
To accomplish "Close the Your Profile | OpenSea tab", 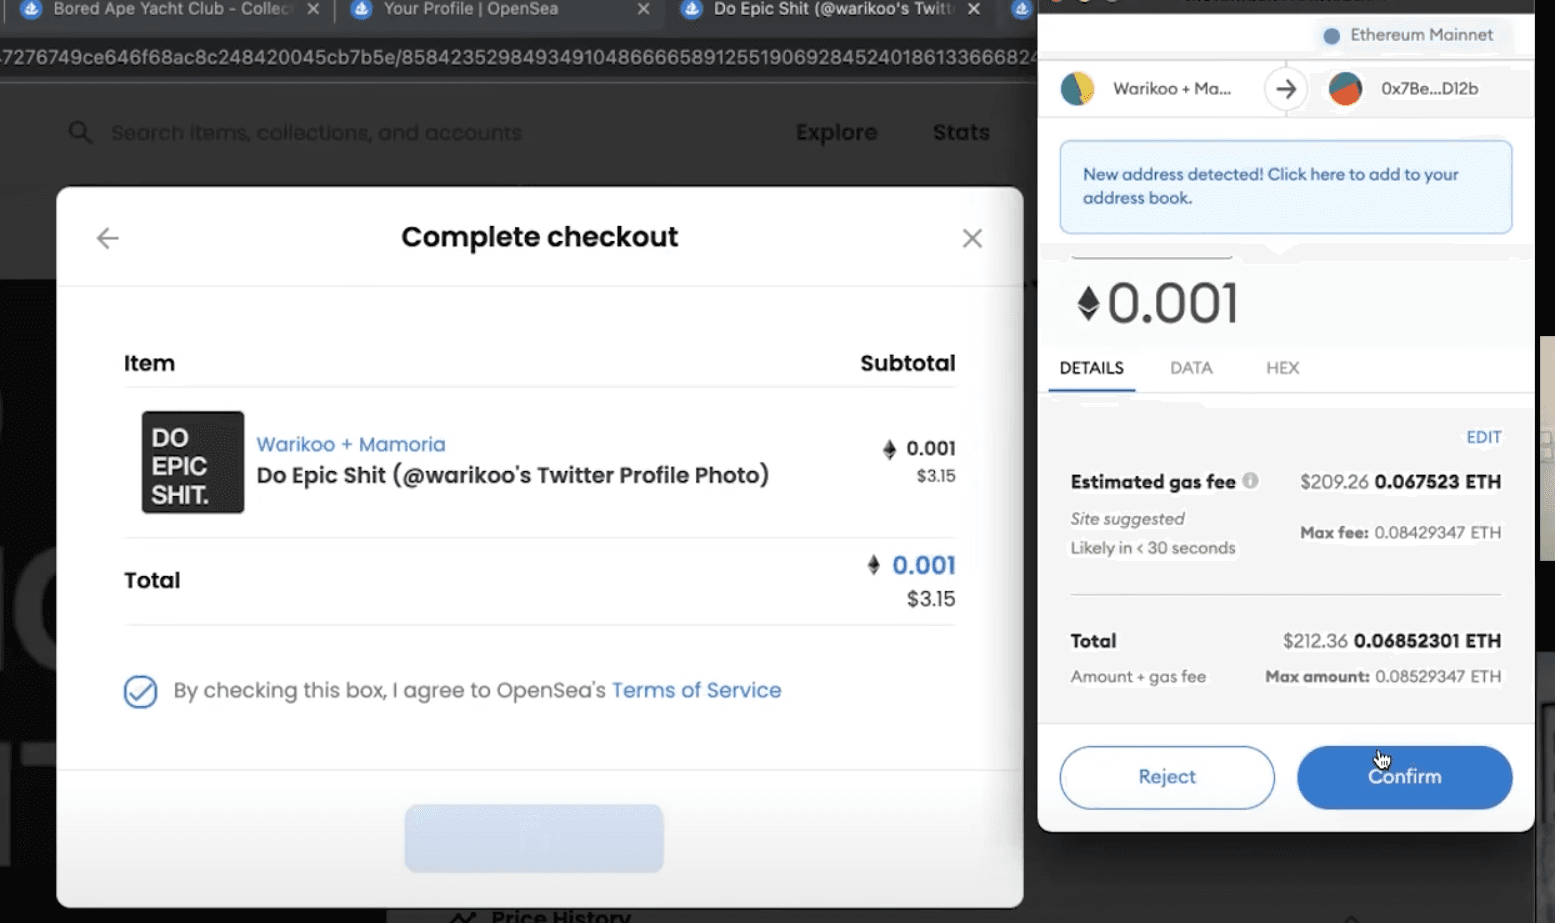I will (643, 9).
